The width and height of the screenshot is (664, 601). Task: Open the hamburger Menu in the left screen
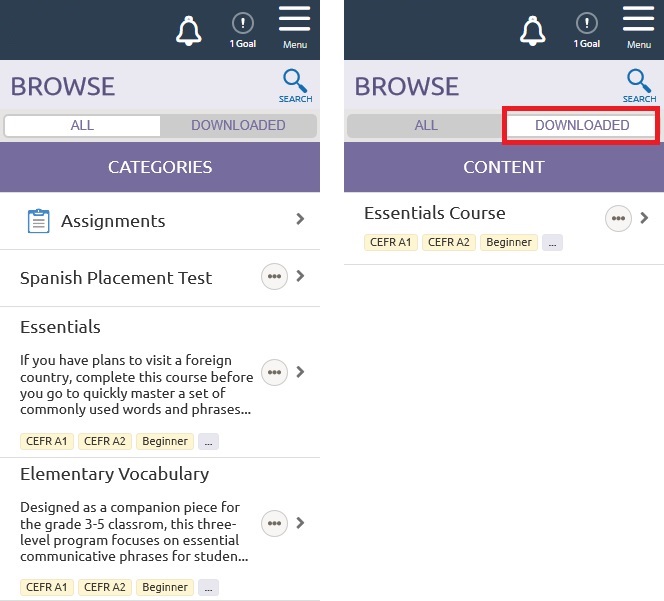point(295,27)
